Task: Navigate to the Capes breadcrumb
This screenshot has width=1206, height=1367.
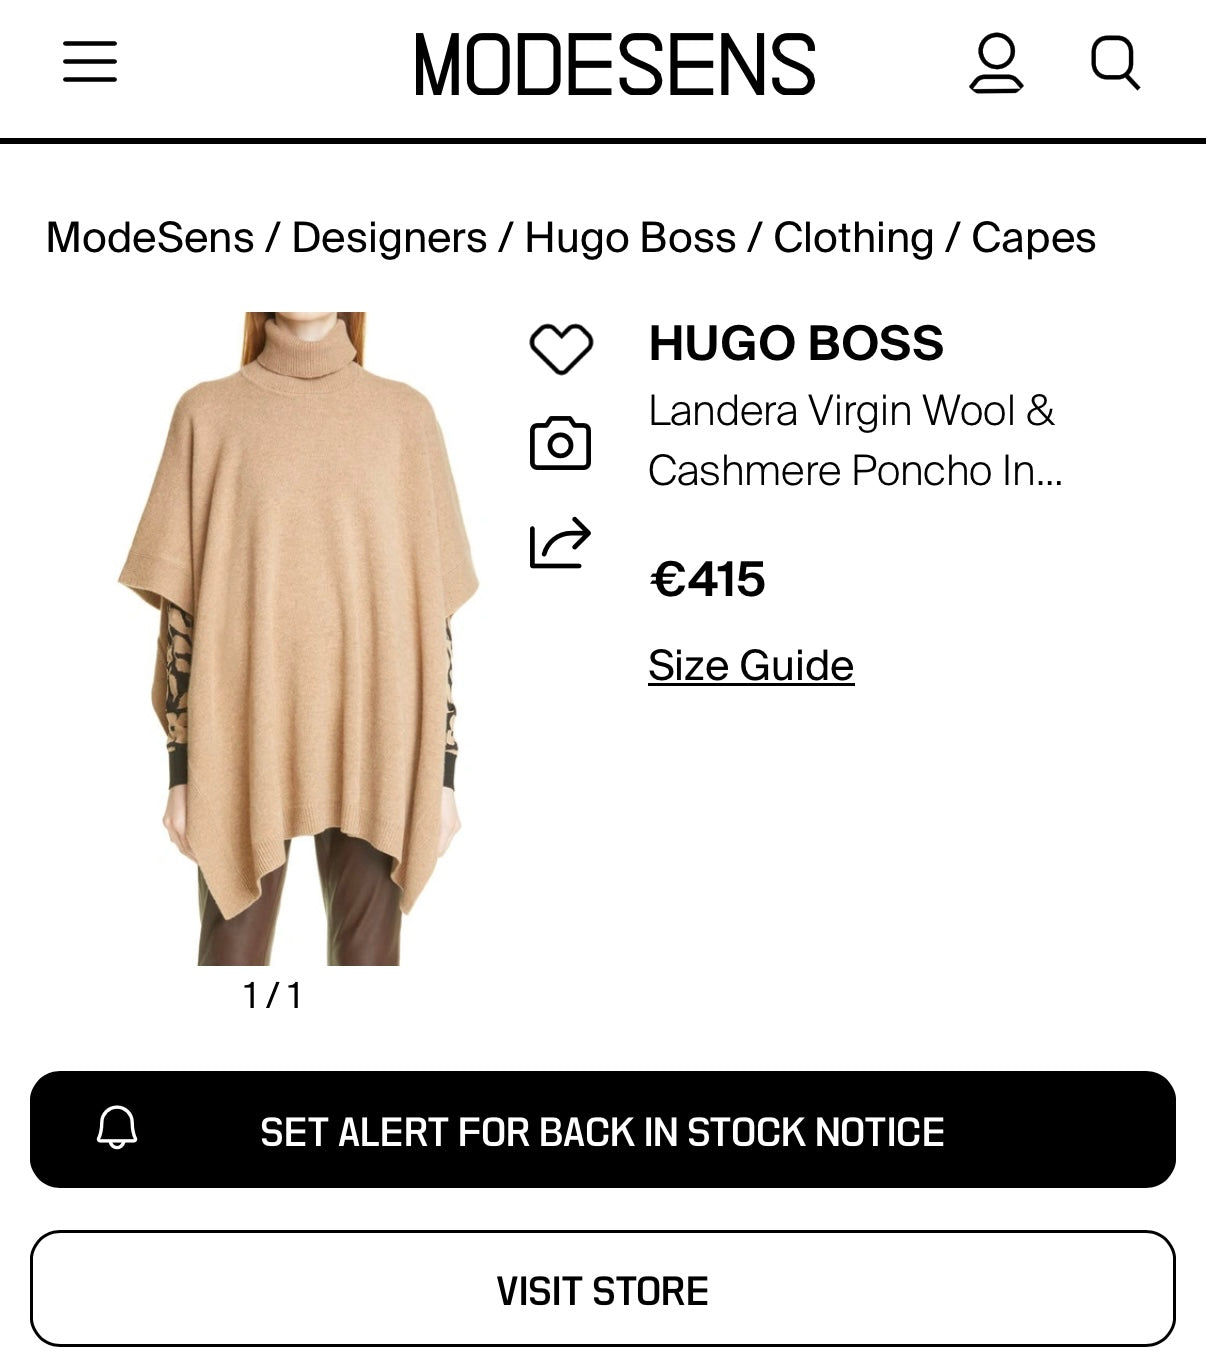Action: [1033, 238]
